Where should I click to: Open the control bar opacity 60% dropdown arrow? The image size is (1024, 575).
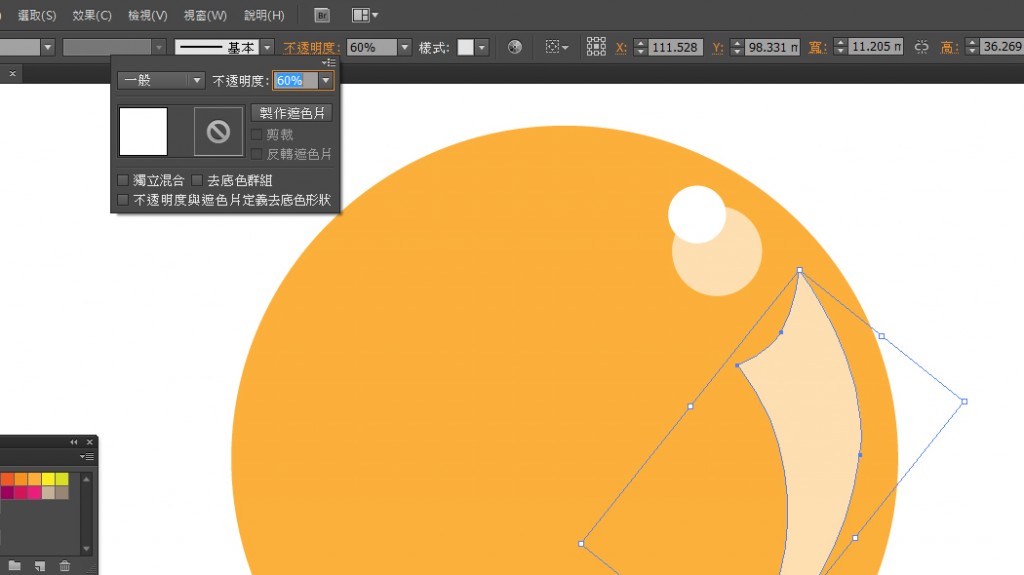[404, 47]
